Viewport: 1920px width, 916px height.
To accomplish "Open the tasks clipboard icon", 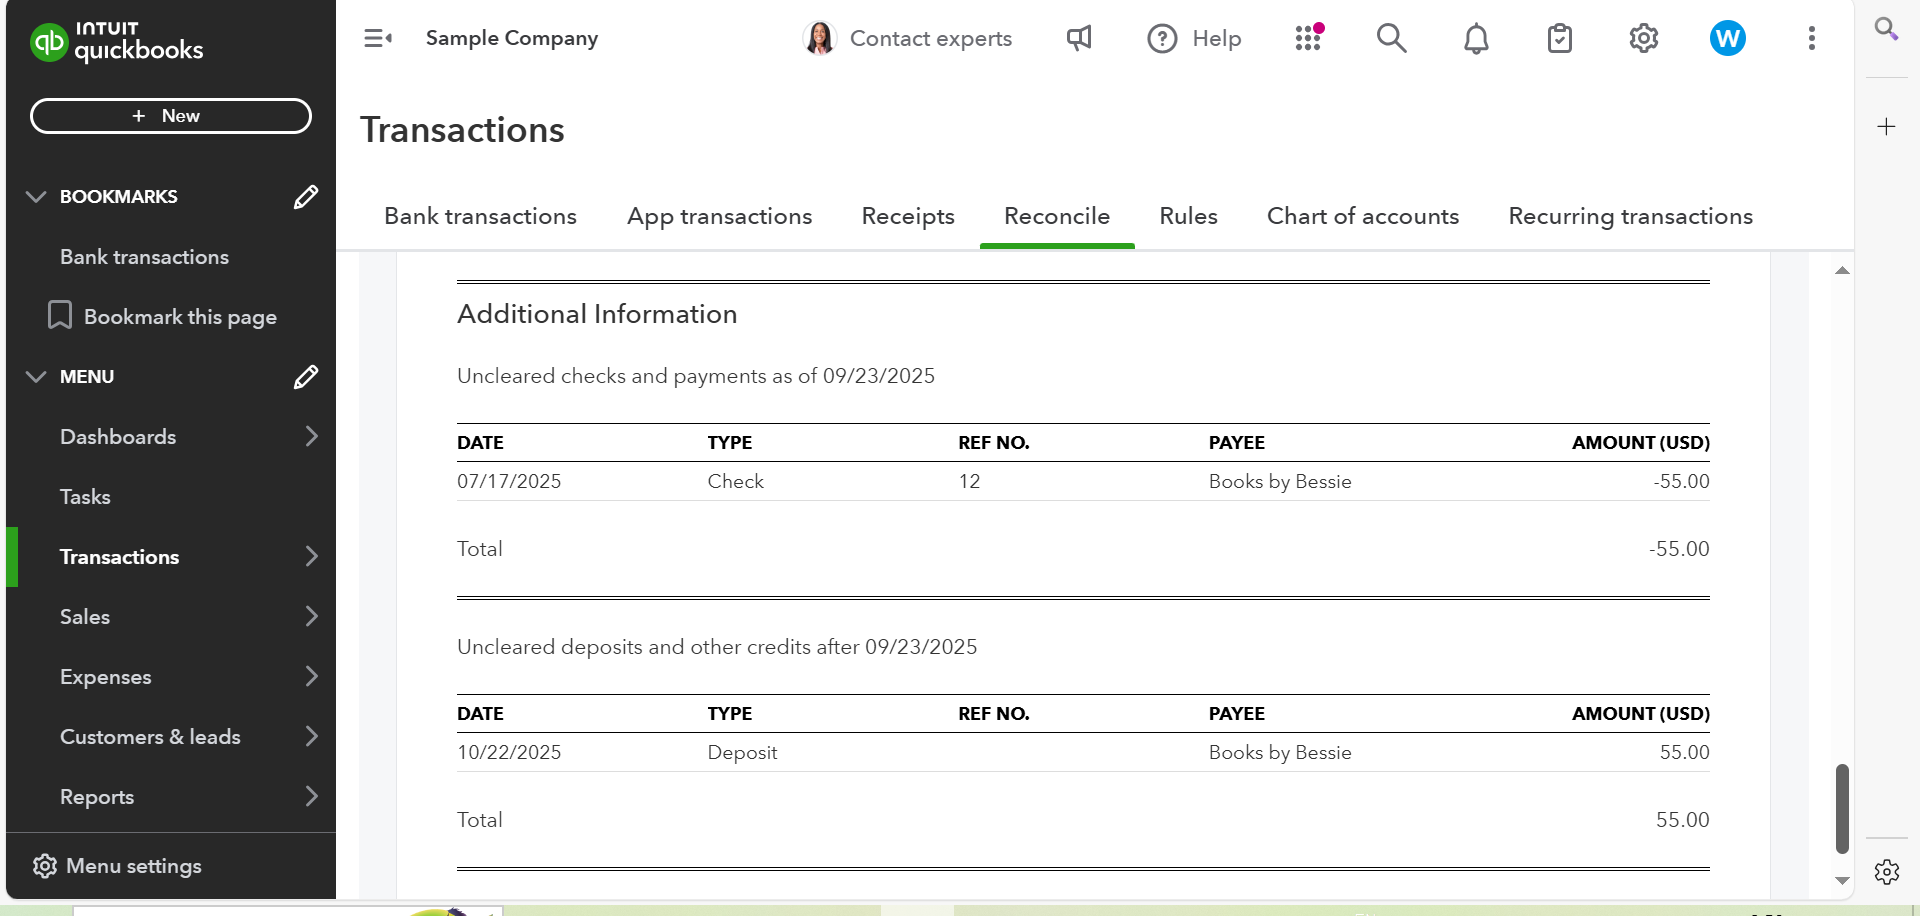I will point(1560,38).
